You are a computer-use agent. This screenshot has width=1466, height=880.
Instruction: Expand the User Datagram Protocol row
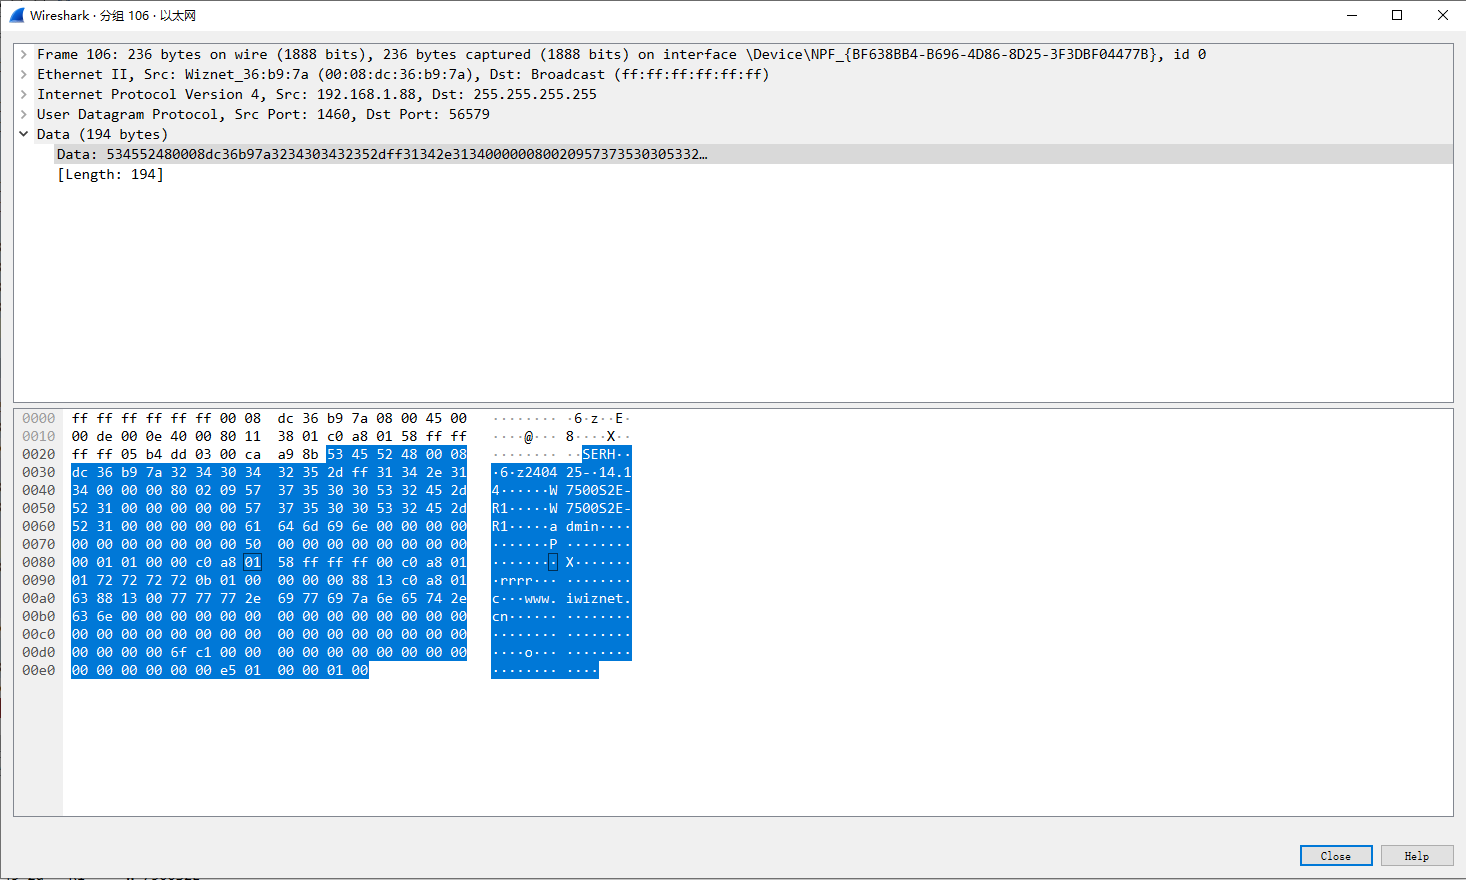[x=24, y=114]
